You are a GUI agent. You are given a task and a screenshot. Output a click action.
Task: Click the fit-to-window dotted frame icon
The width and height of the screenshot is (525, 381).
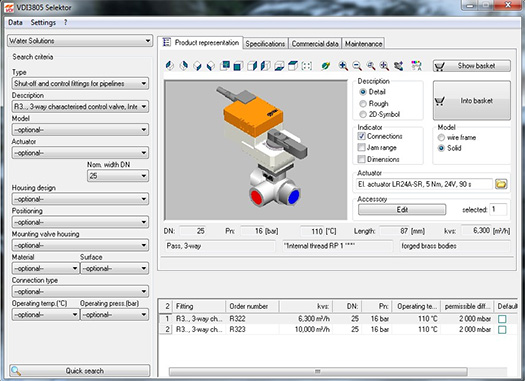coord(307,66)
